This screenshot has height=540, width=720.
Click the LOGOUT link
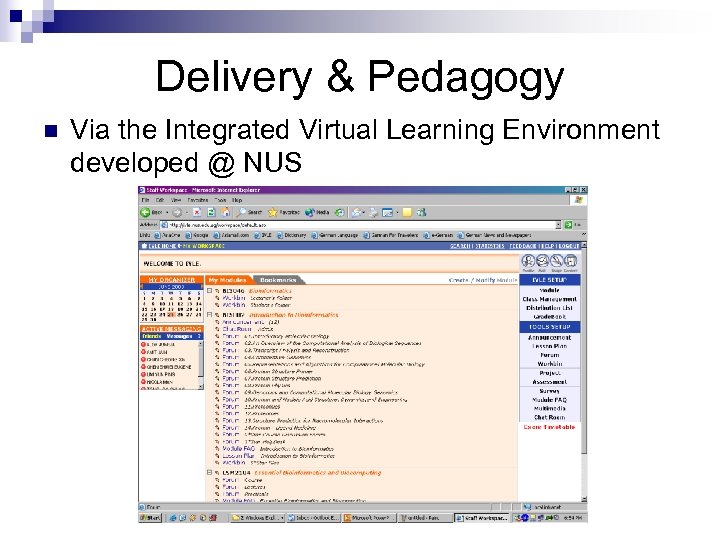click(569, 246)
